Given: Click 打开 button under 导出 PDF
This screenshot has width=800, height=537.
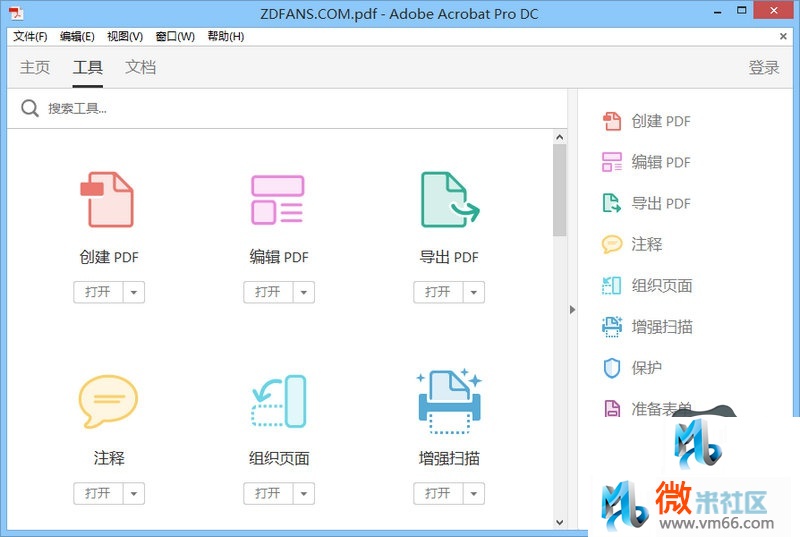Looking at the screenshot, I should click(x=438, y=292).
